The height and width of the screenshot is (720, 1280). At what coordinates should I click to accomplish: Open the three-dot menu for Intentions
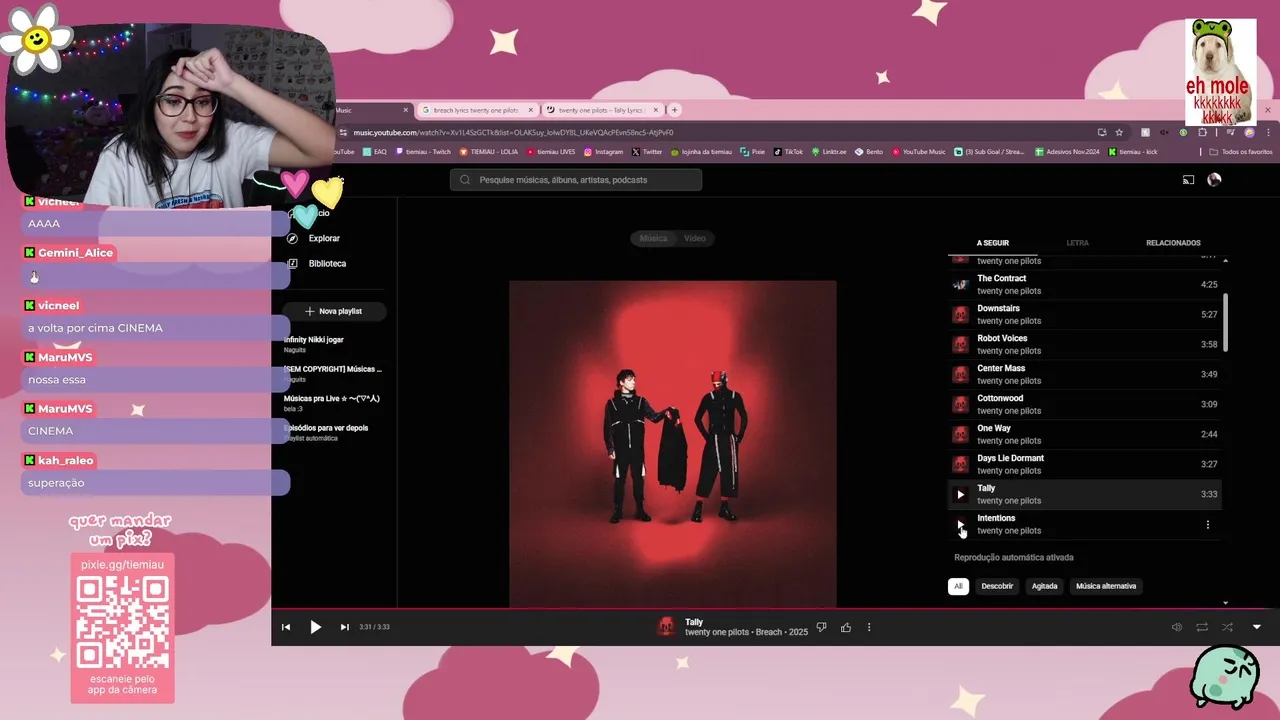(1207, 524)
